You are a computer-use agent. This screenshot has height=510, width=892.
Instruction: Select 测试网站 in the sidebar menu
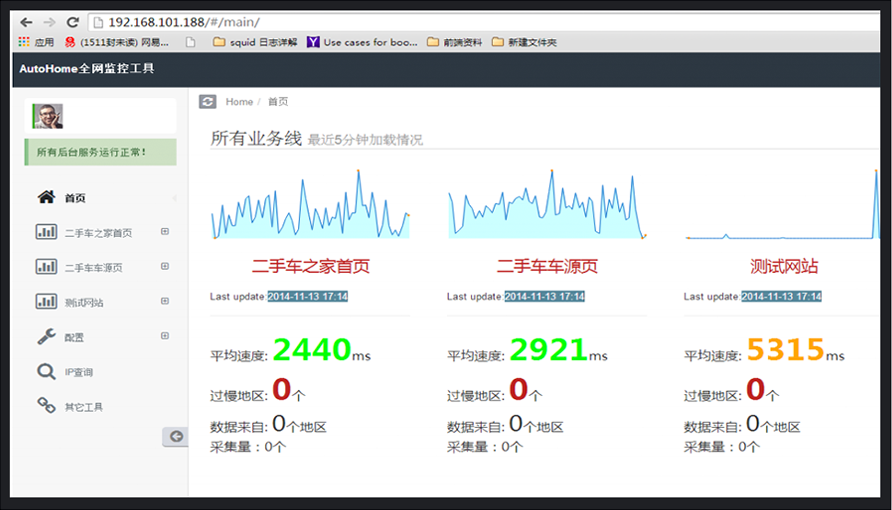point(84,302)
